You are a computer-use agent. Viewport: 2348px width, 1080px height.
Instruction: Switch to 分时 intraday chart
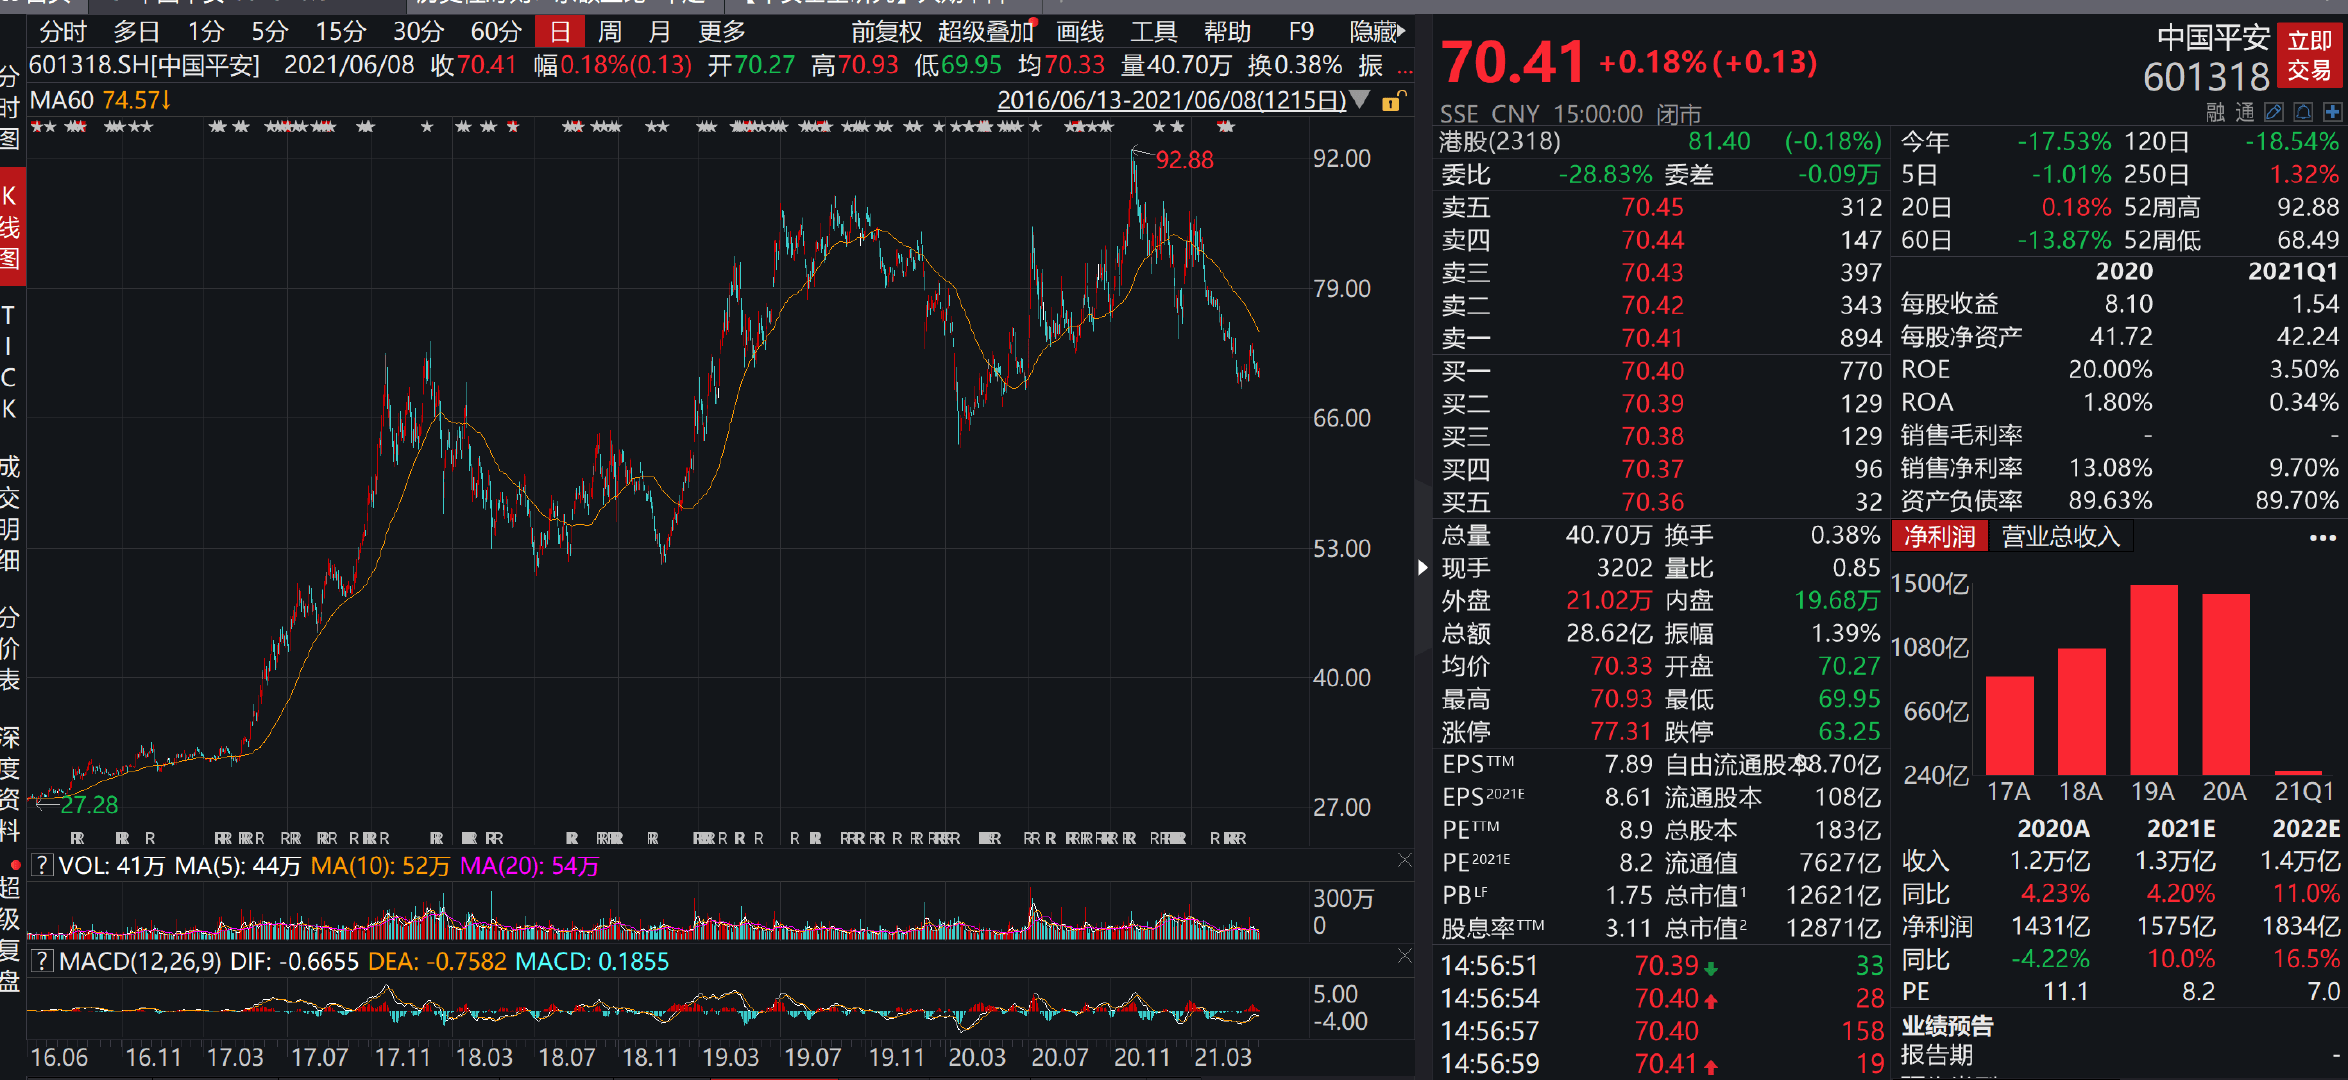click(63, 32)
